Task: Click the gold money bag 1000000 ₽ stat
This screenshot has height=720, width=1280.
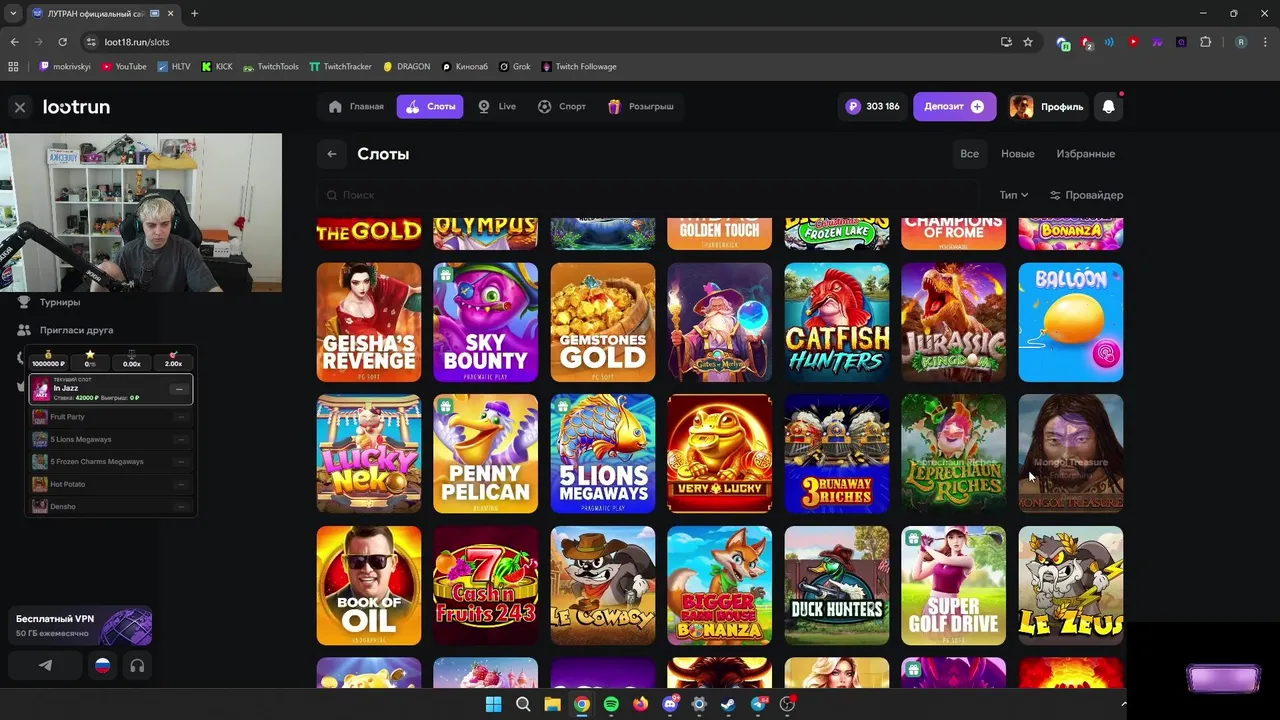Action: (x=48, y=359)
